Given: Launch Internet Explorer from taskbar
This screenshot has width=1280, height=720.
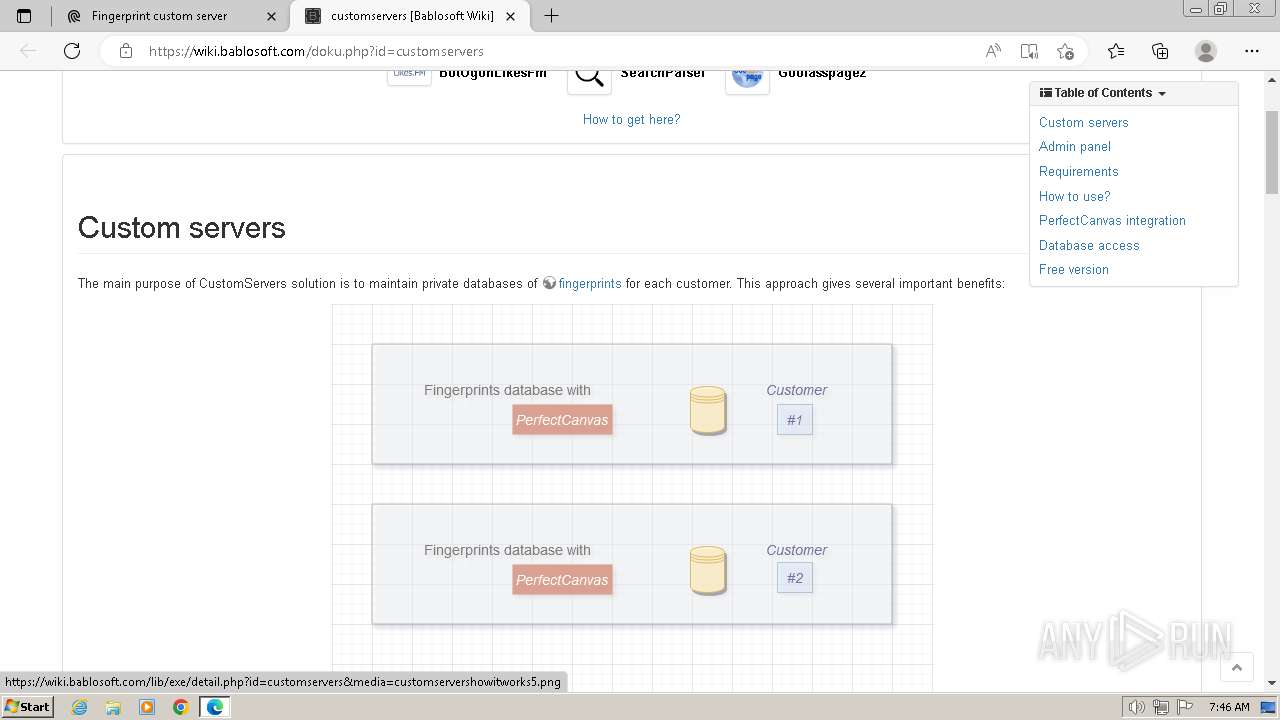Looking at the screenshot, I should pos(79,707).
